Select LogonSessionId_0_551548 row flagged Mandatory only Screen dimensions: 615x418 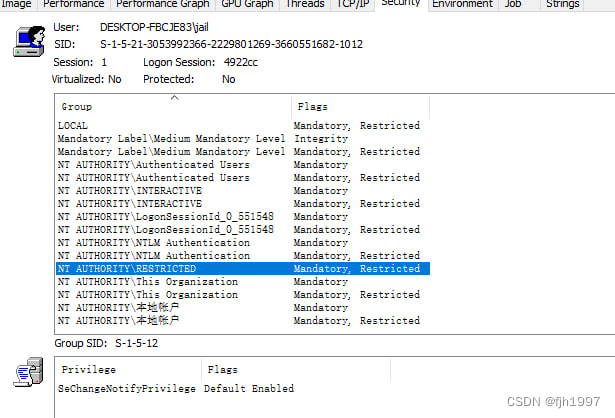click(243, 216)
